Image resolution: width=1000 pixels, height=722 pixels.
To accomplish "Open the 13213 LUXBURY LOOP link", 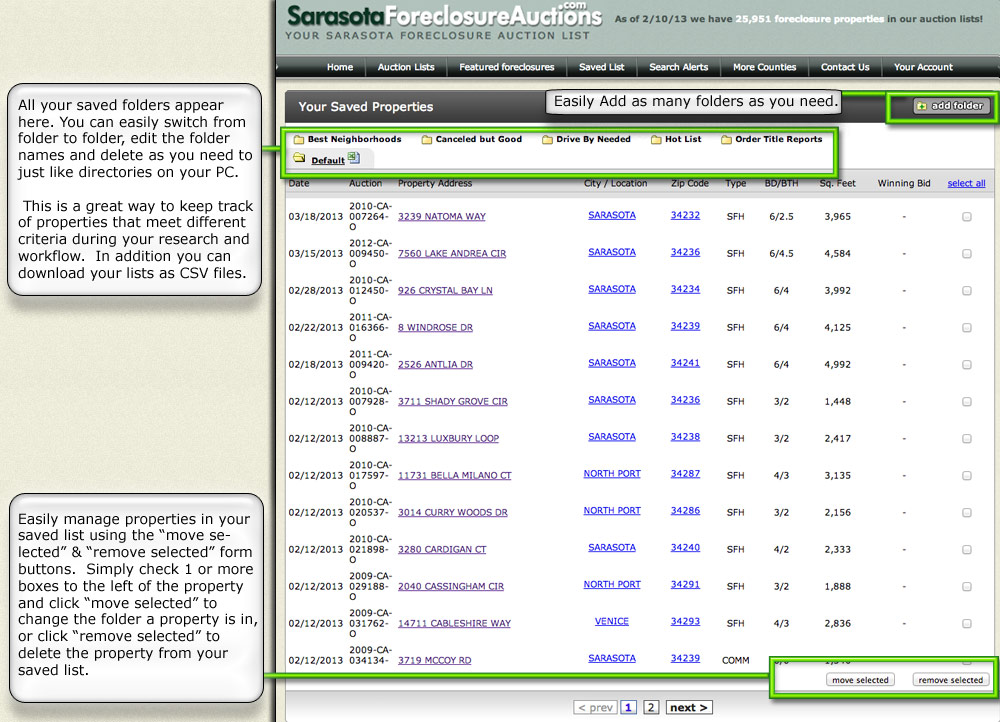I will point(448,439).
